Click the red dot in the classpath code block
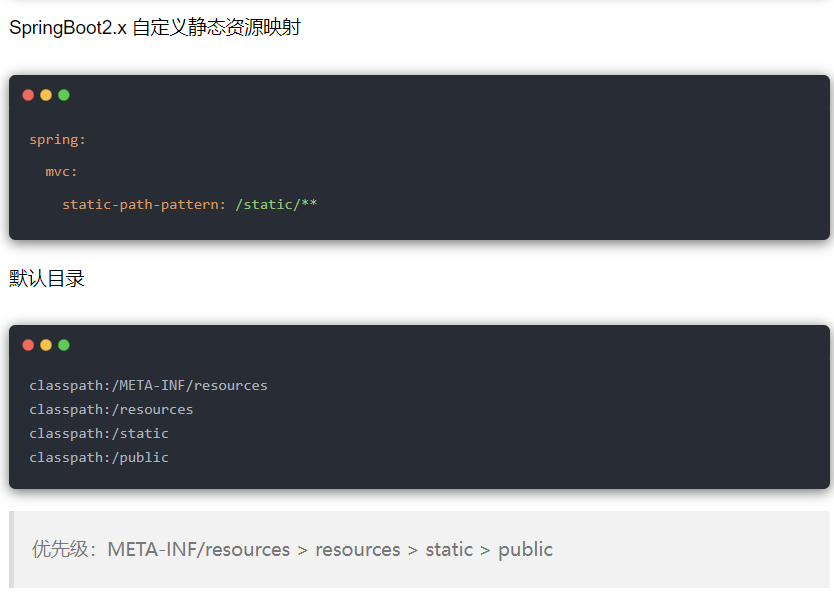 28,345
